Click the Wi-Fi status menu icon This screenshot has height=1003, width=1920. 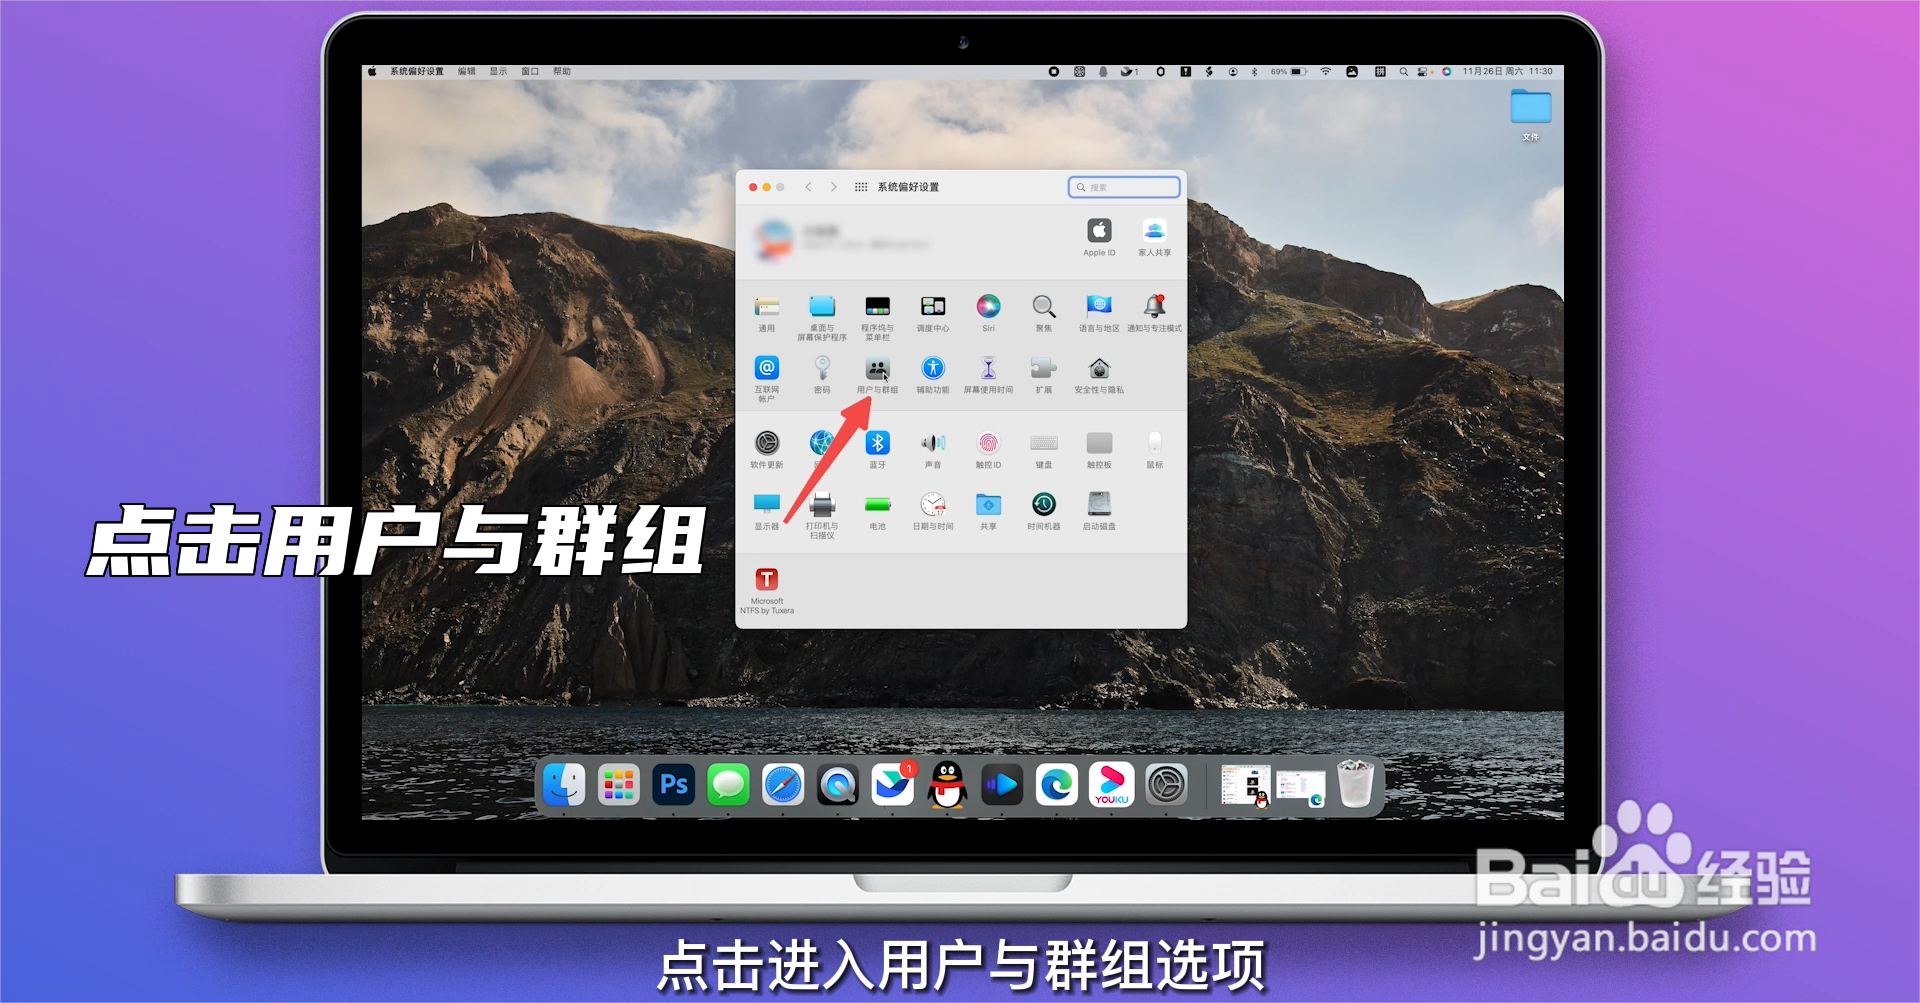tap(1323, 71)
